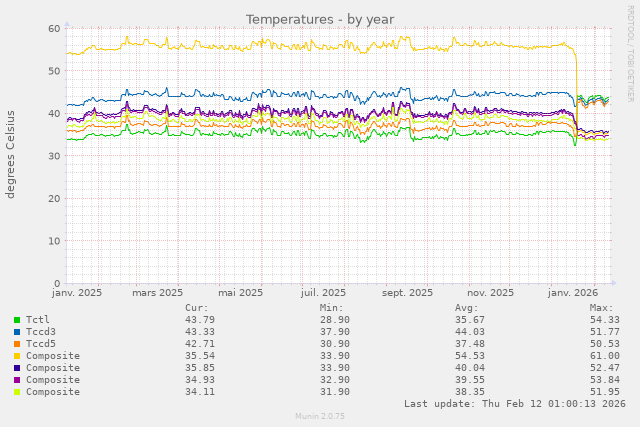Pick the 'sept. 2025' axis marker
This screenshot has height=427, width=640.
(x=407, y=293)
